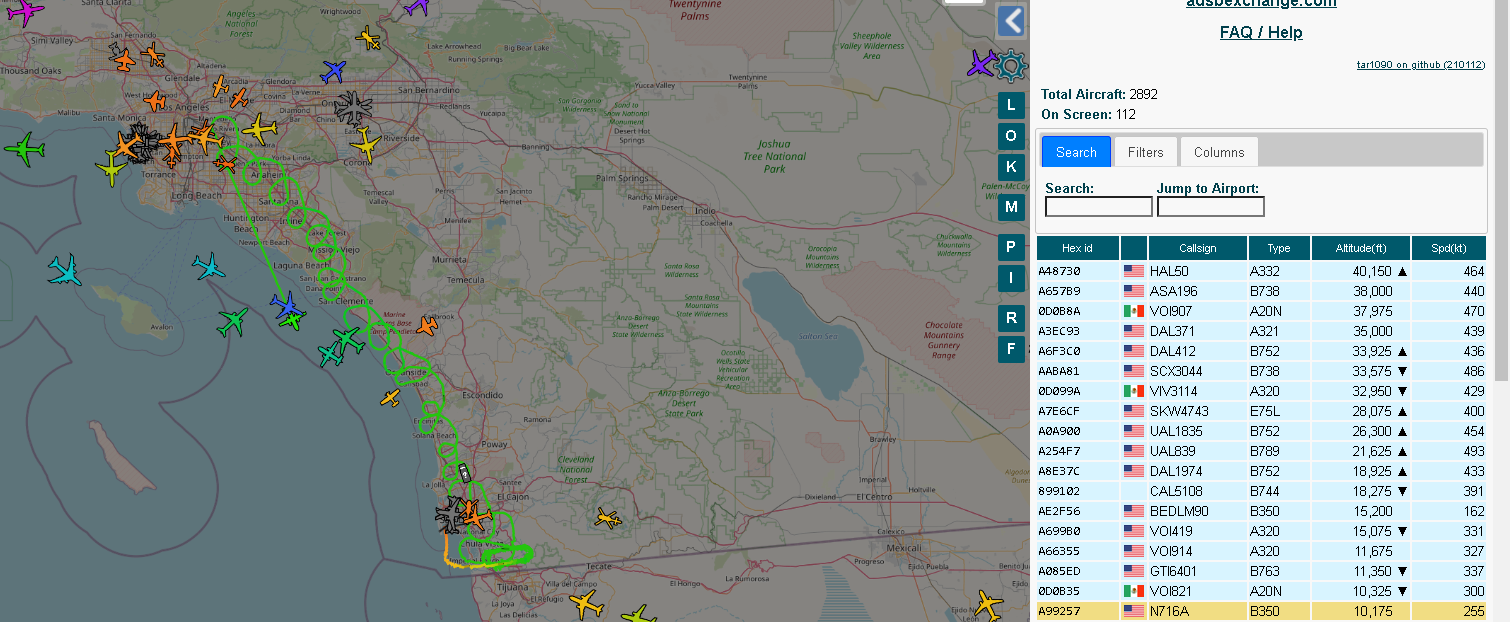Open the FAQ / Help link
Image resolution: width=1510 pixels, height=622 pixels.
coord(1261,32)
